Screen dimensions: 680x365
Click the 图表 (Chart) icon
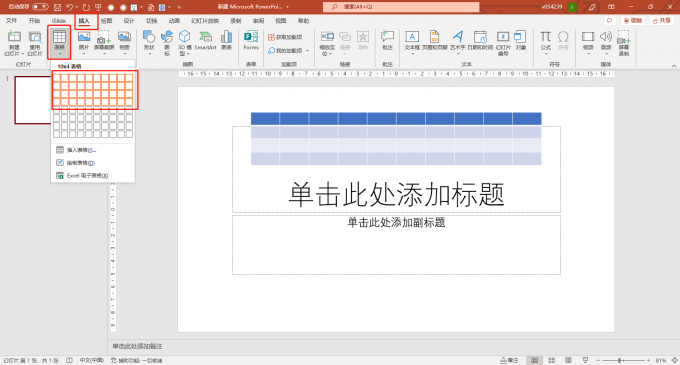pyautogui.click(x=226, y=37)
